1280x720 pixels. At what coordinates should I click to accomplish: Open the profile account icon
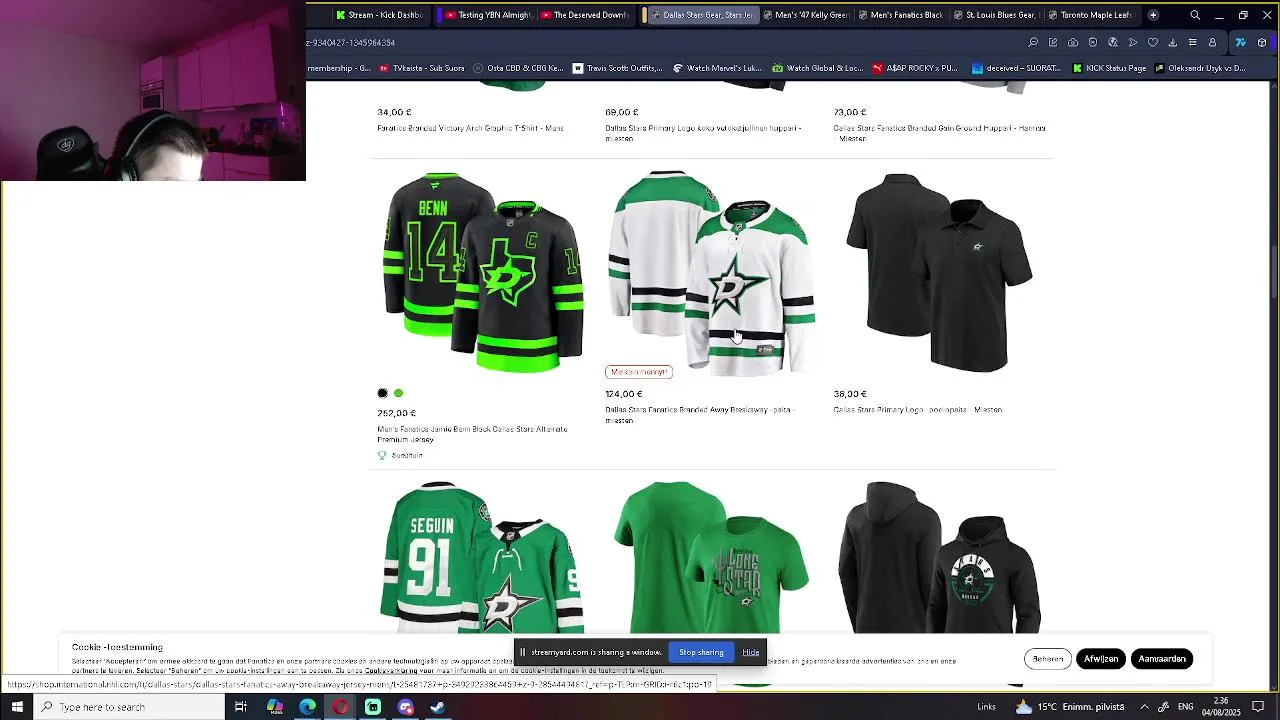click(x=1213, y=42)
